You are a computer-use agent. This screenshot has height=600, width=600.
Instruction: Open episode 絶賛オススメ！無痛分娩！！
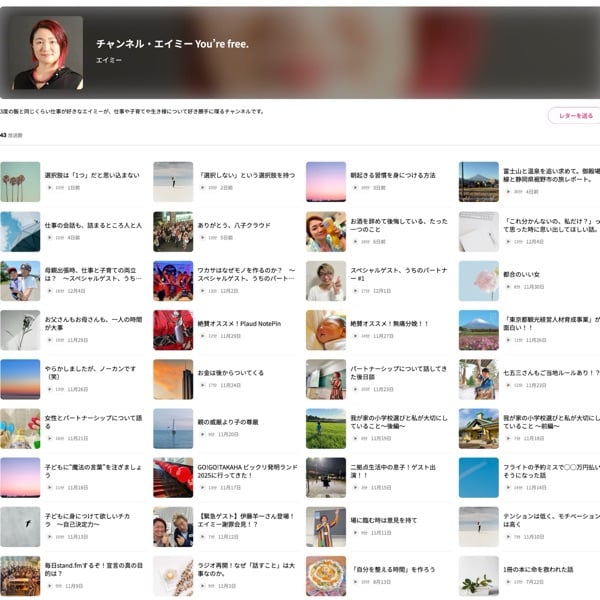(x=389, y=323)
